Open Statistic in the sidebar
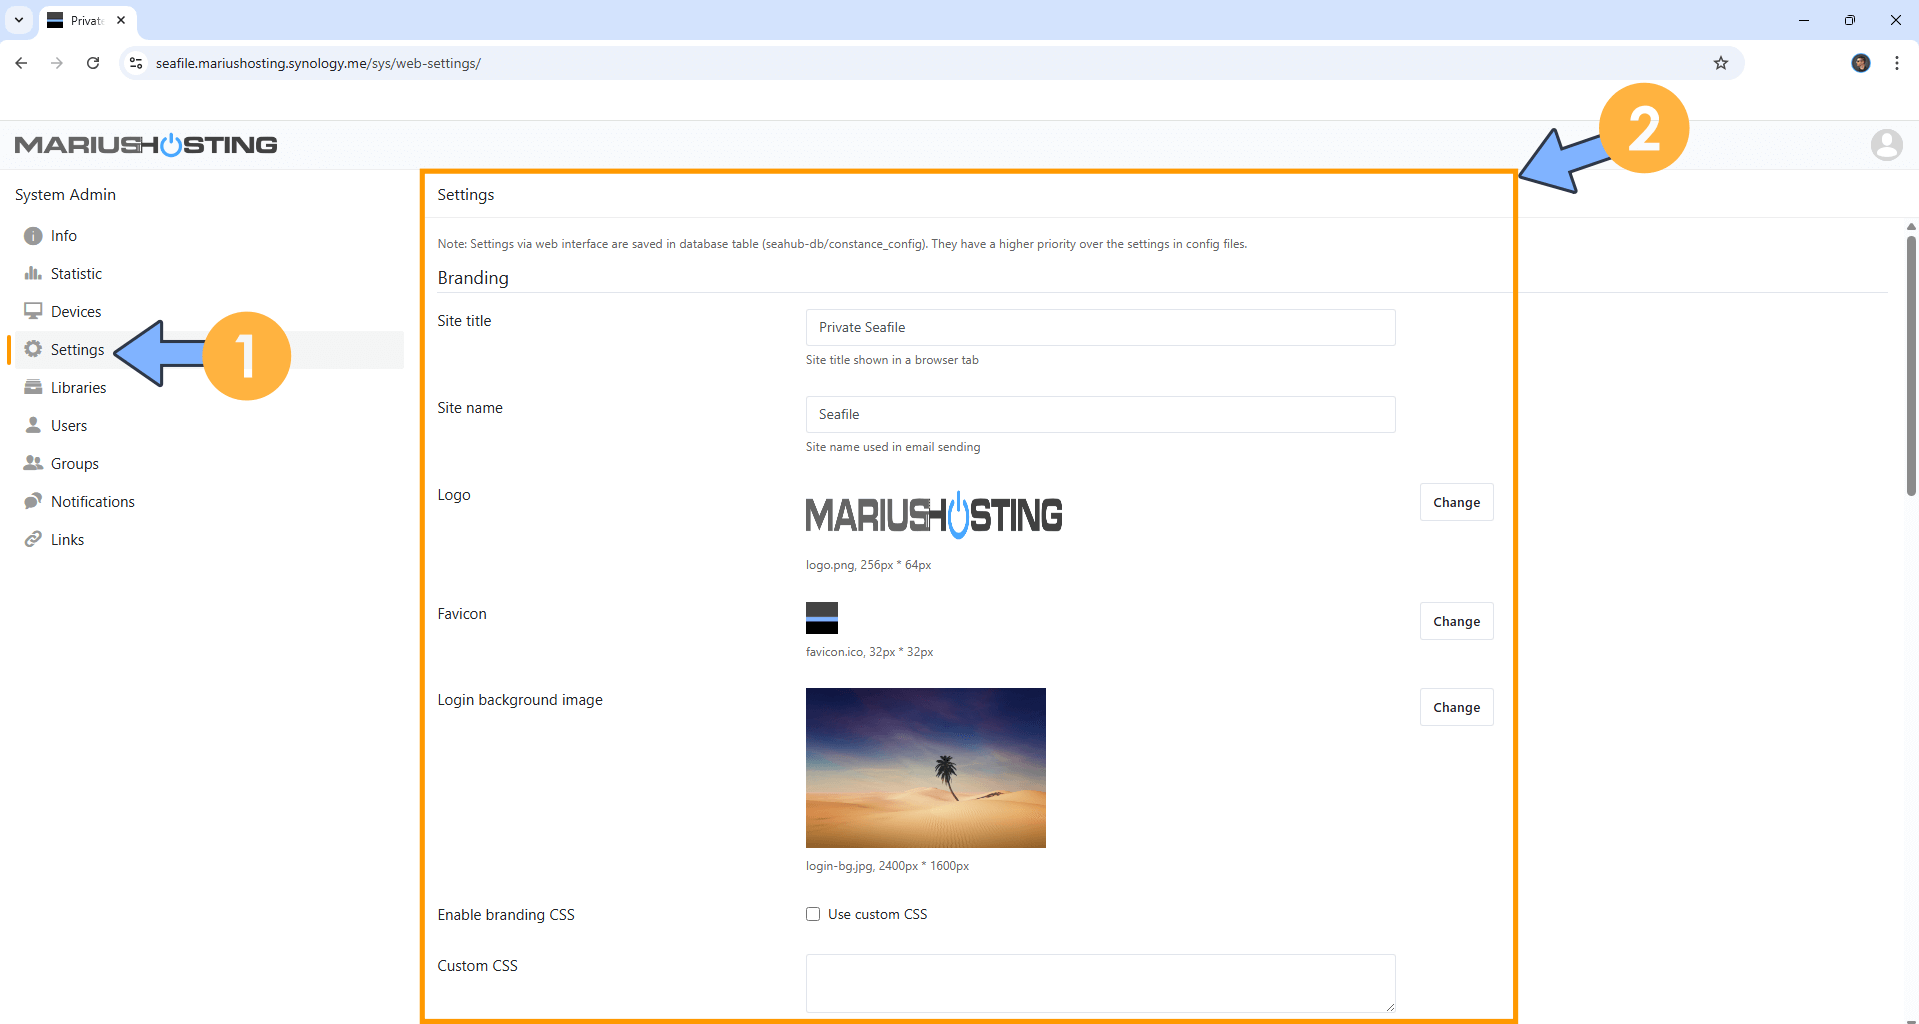Viewport: 1919px width, 1024px height. [x=76, y=274]
